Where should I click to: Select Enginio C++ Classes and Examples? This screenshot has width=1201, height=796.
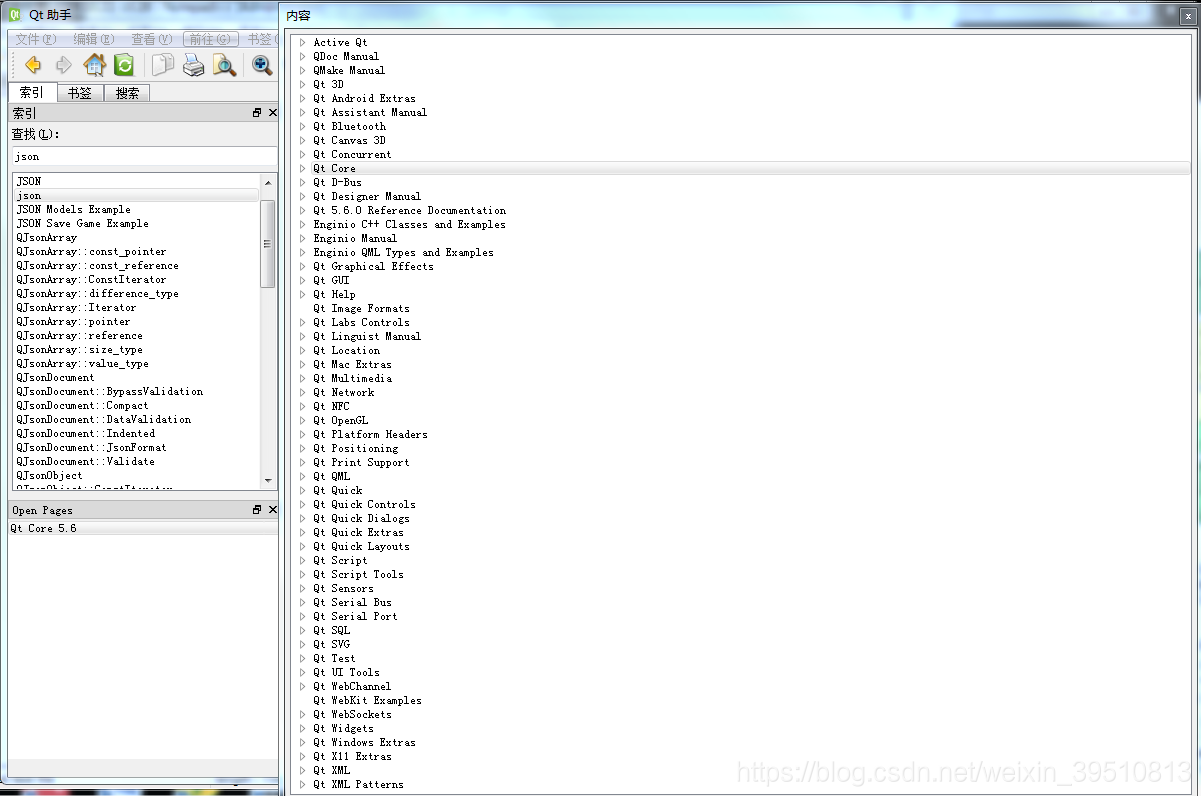pos(409,224)
